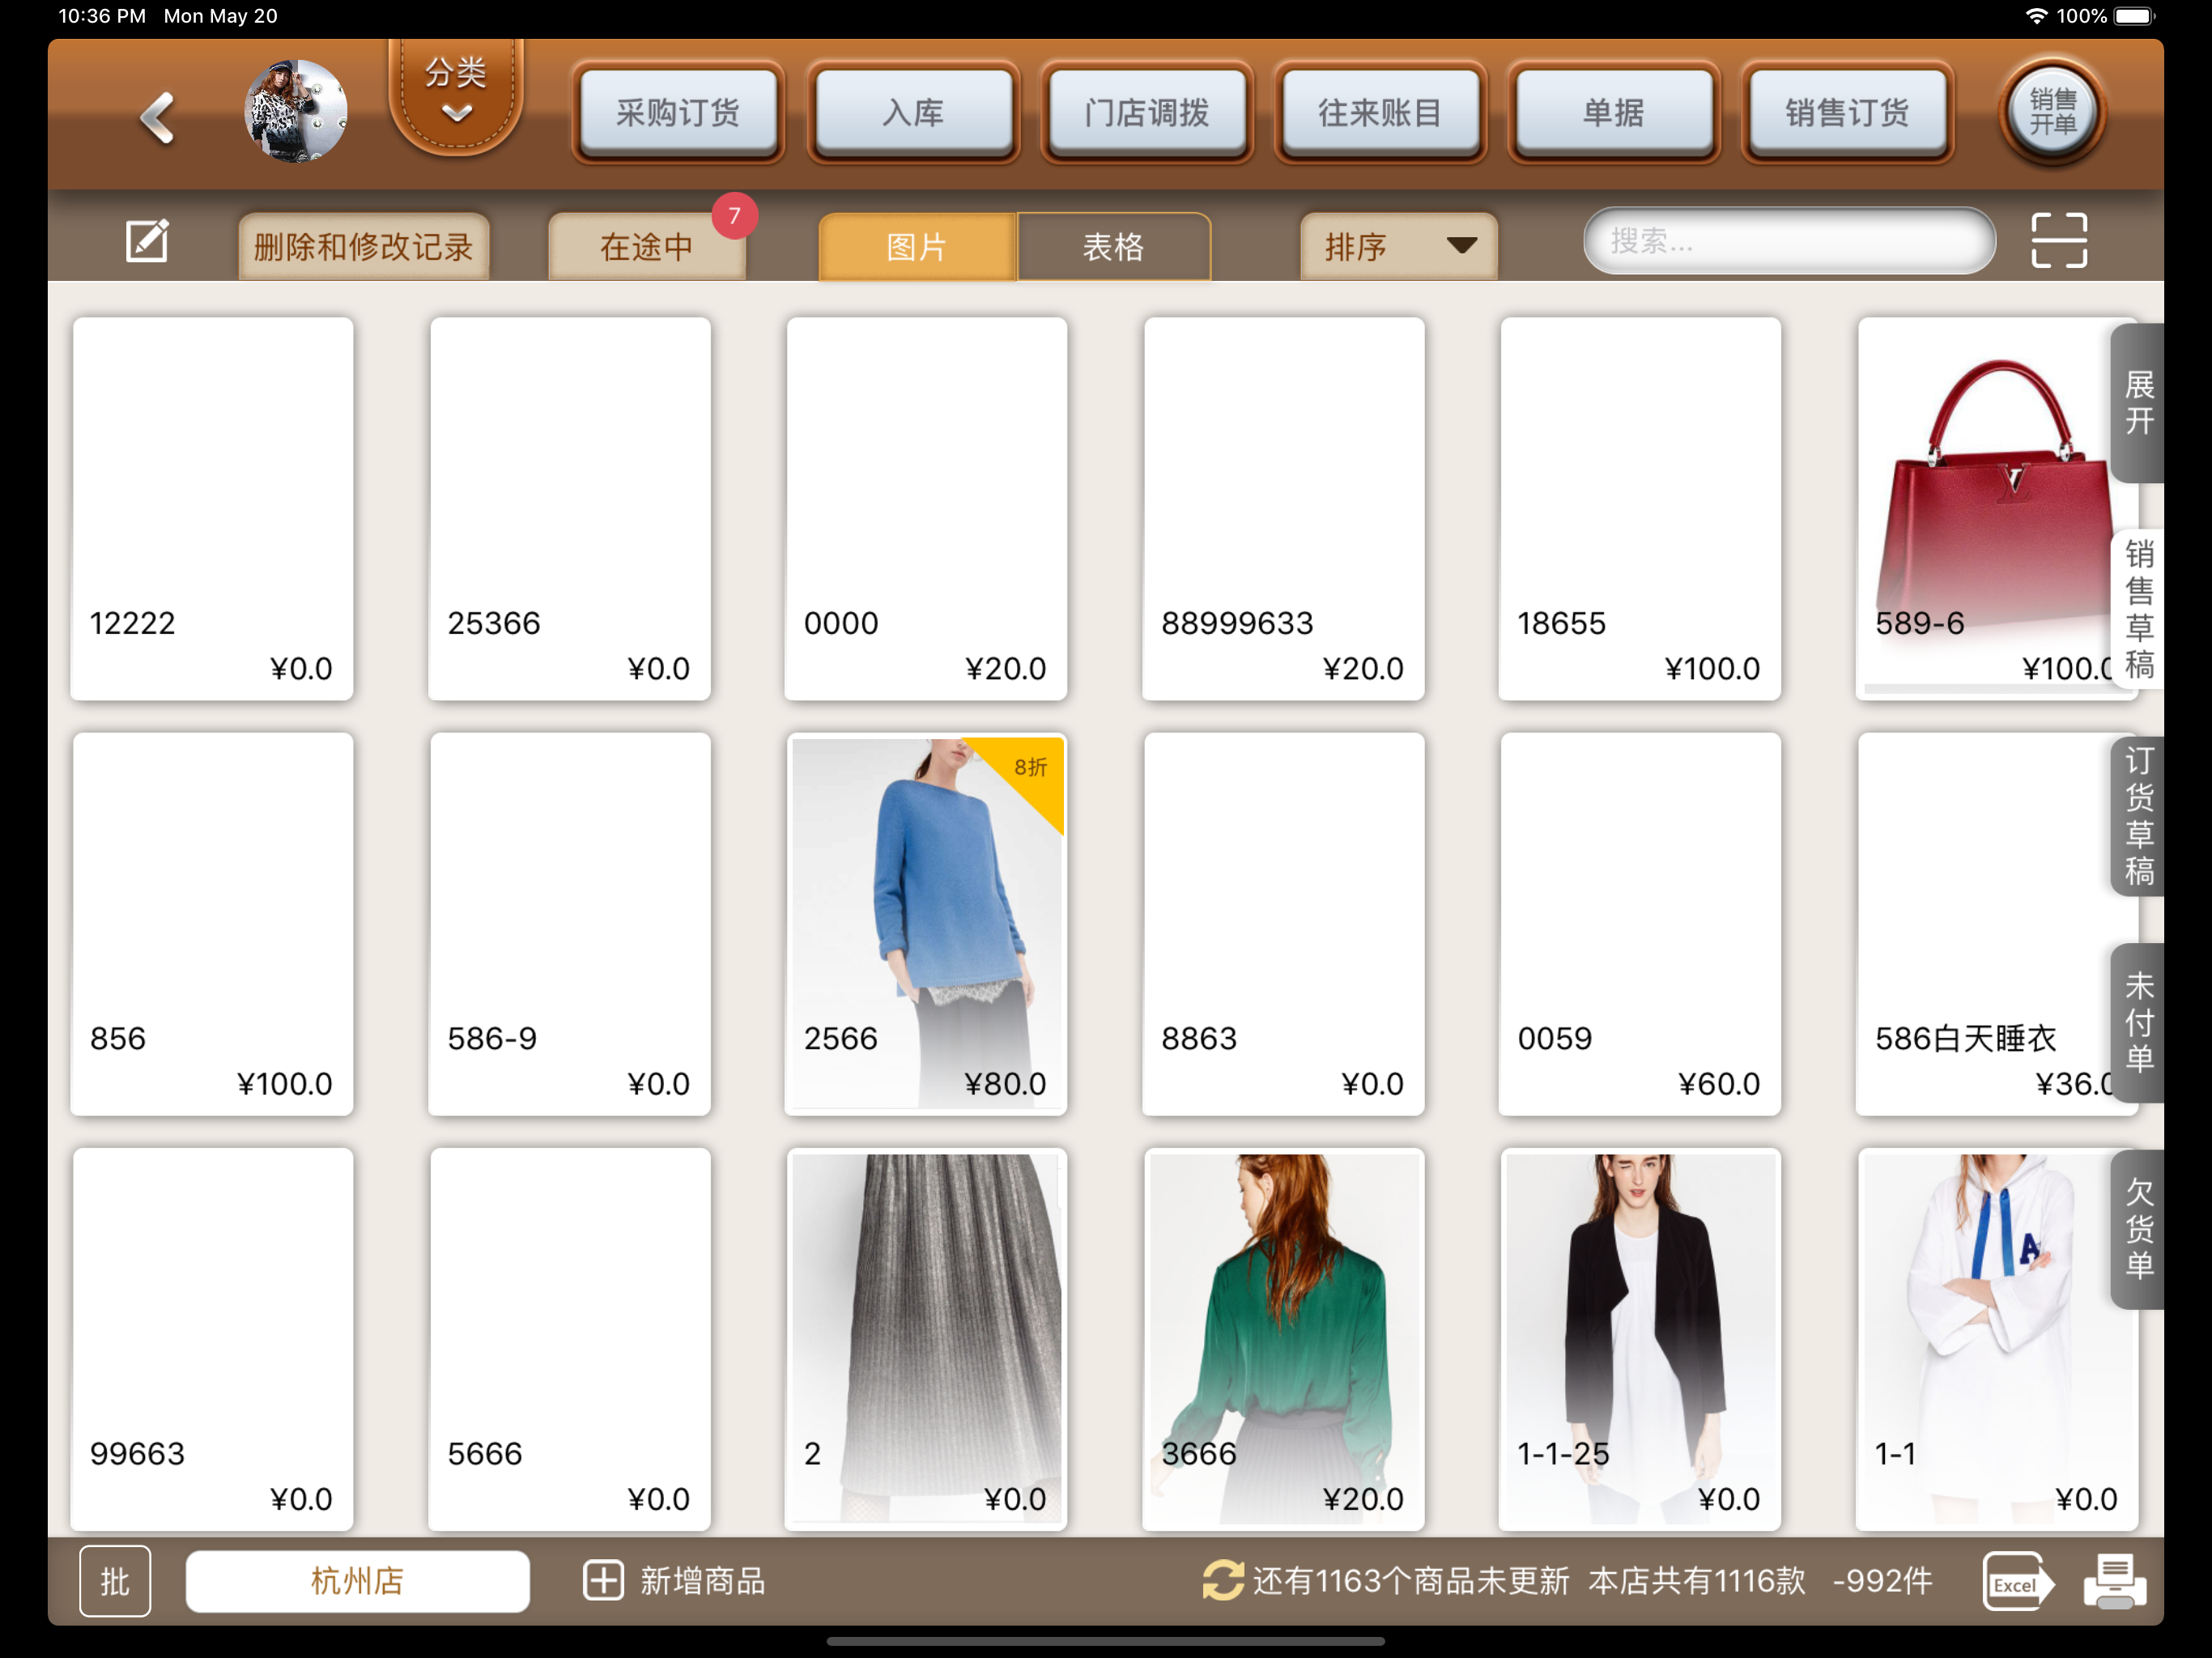Tap the barcode scan frame icon
The width and height of the screenshot is (2212, 1658).
click(2058, 241)
